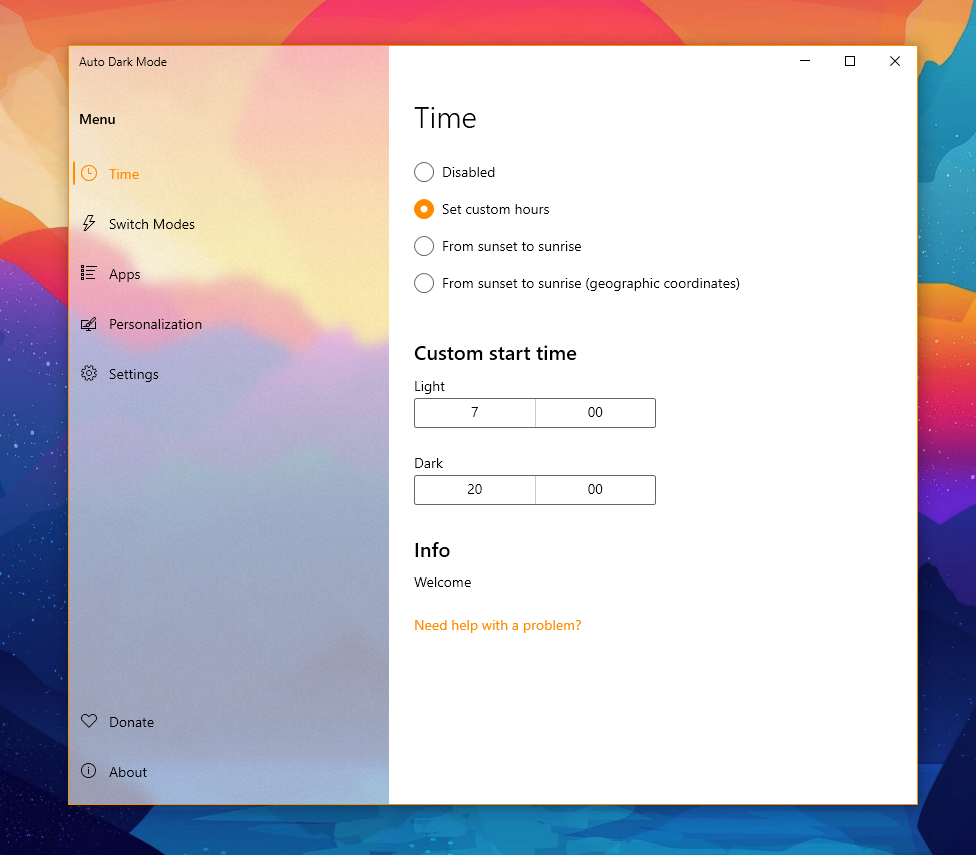Image resolution: width=976 pixels, height=855 pixels.
Task: Click the Light start hour field
Action: [x=475, y=413]
